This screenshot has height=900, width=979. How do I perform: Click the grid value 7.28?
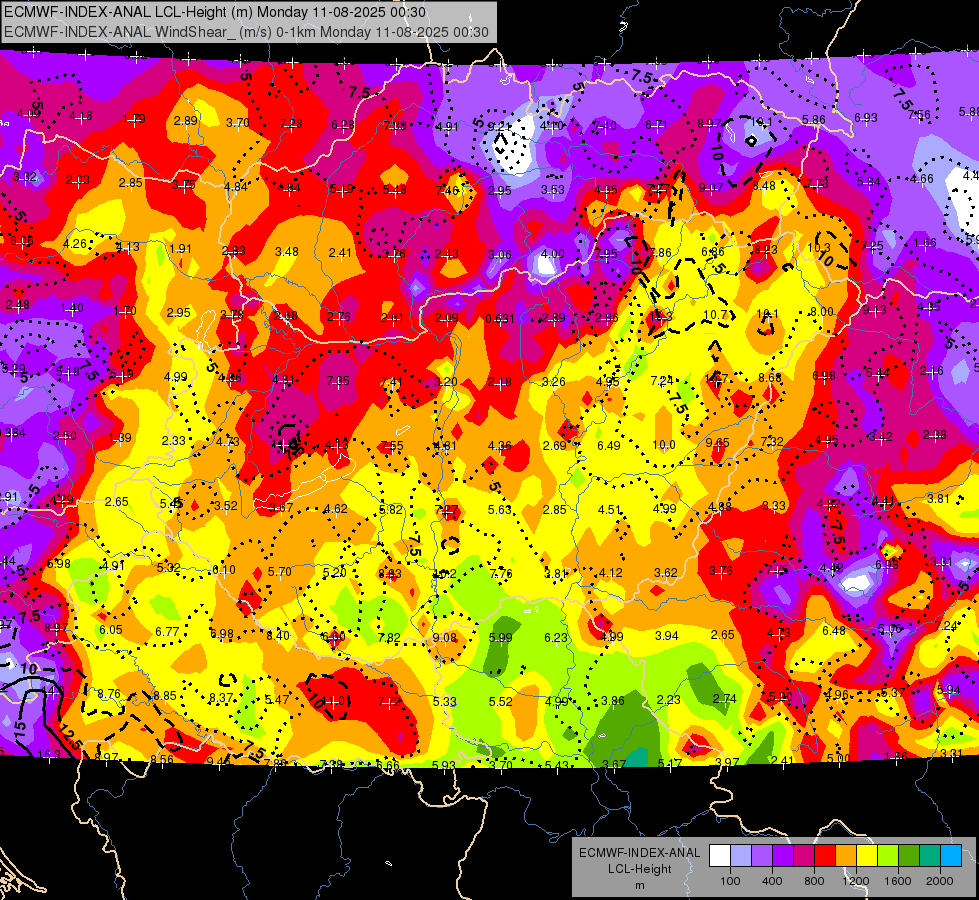coord(291,124)
